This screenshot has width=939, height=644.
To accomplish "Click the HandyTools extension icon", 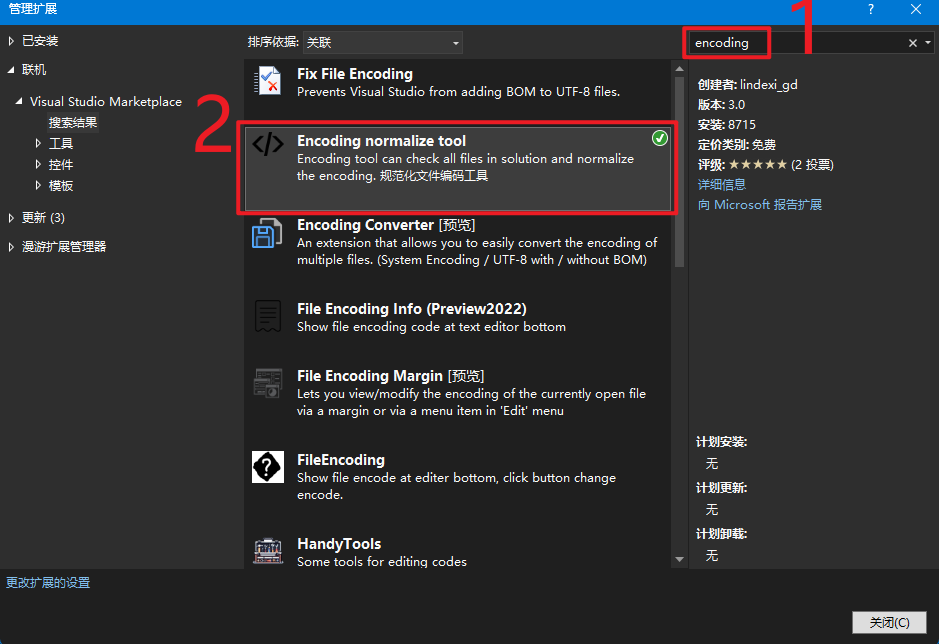I will pyautogui.click(x=268, y=551).
